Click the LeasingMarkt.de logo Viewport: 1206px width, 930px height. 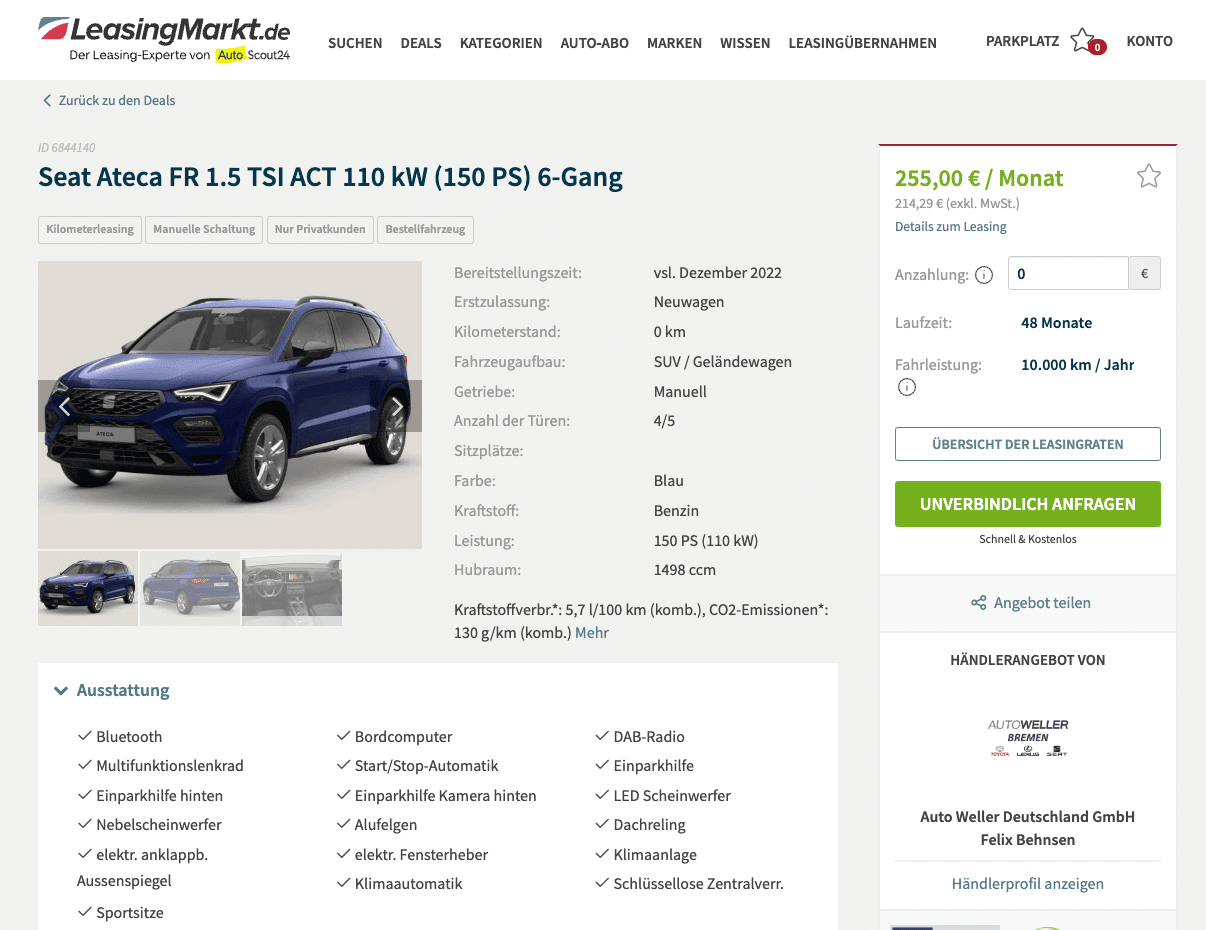[164, 40]
